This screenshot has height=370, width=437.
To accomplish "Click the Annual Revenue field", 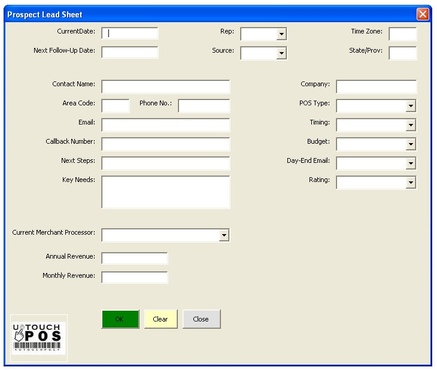I will coord(134,258).
